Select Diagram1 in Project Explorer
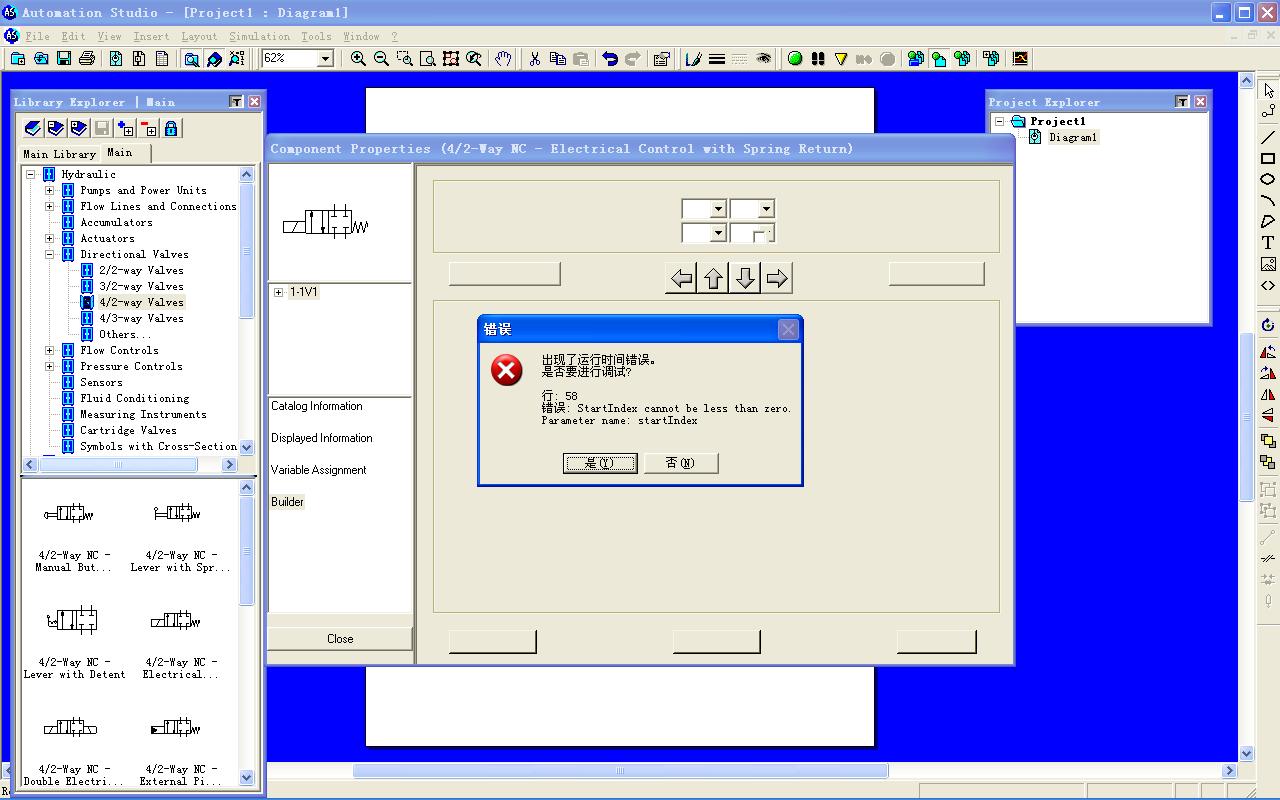The width and height of the screenshot is (1280, 800). (1073, 137)
